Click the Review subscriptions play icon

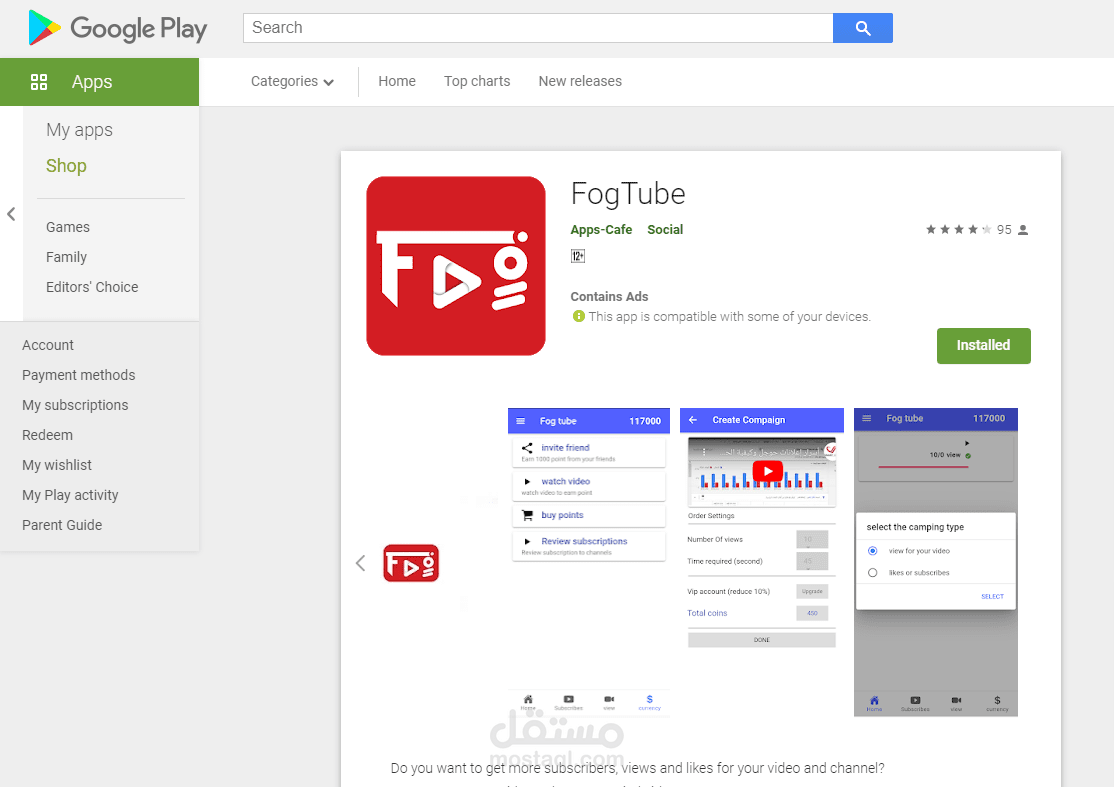click(x=527, y=541)
